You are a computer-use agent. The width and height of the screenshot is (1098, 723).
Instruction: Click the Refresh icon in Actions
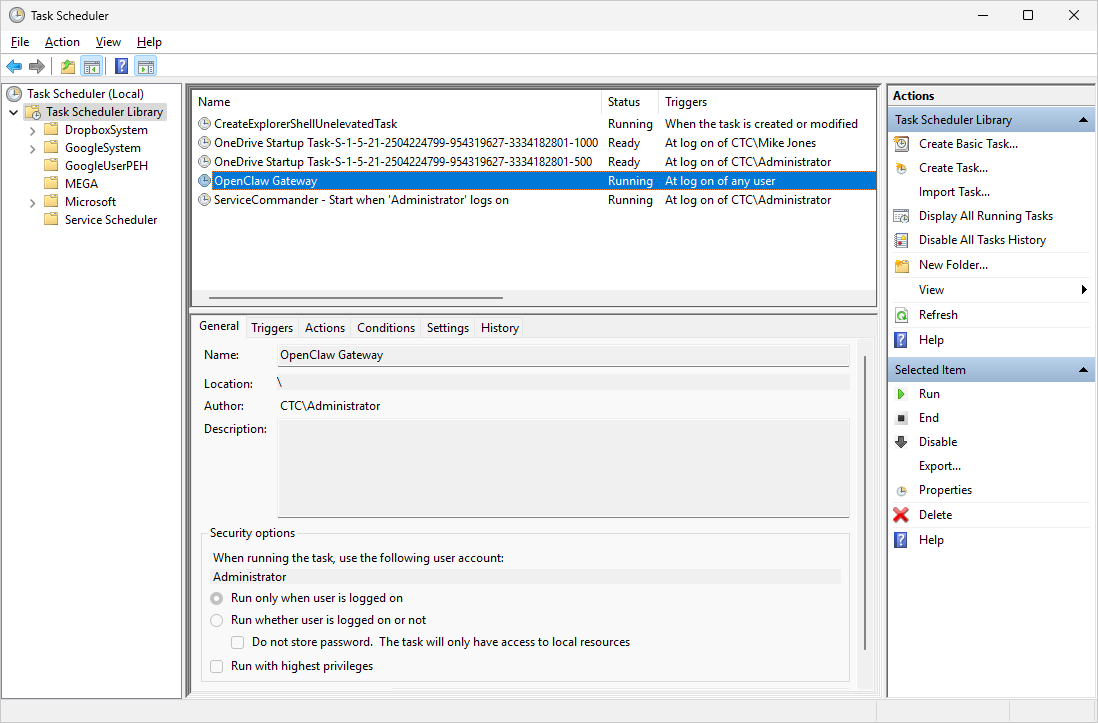pyautogui.click(x=901, y=315)
